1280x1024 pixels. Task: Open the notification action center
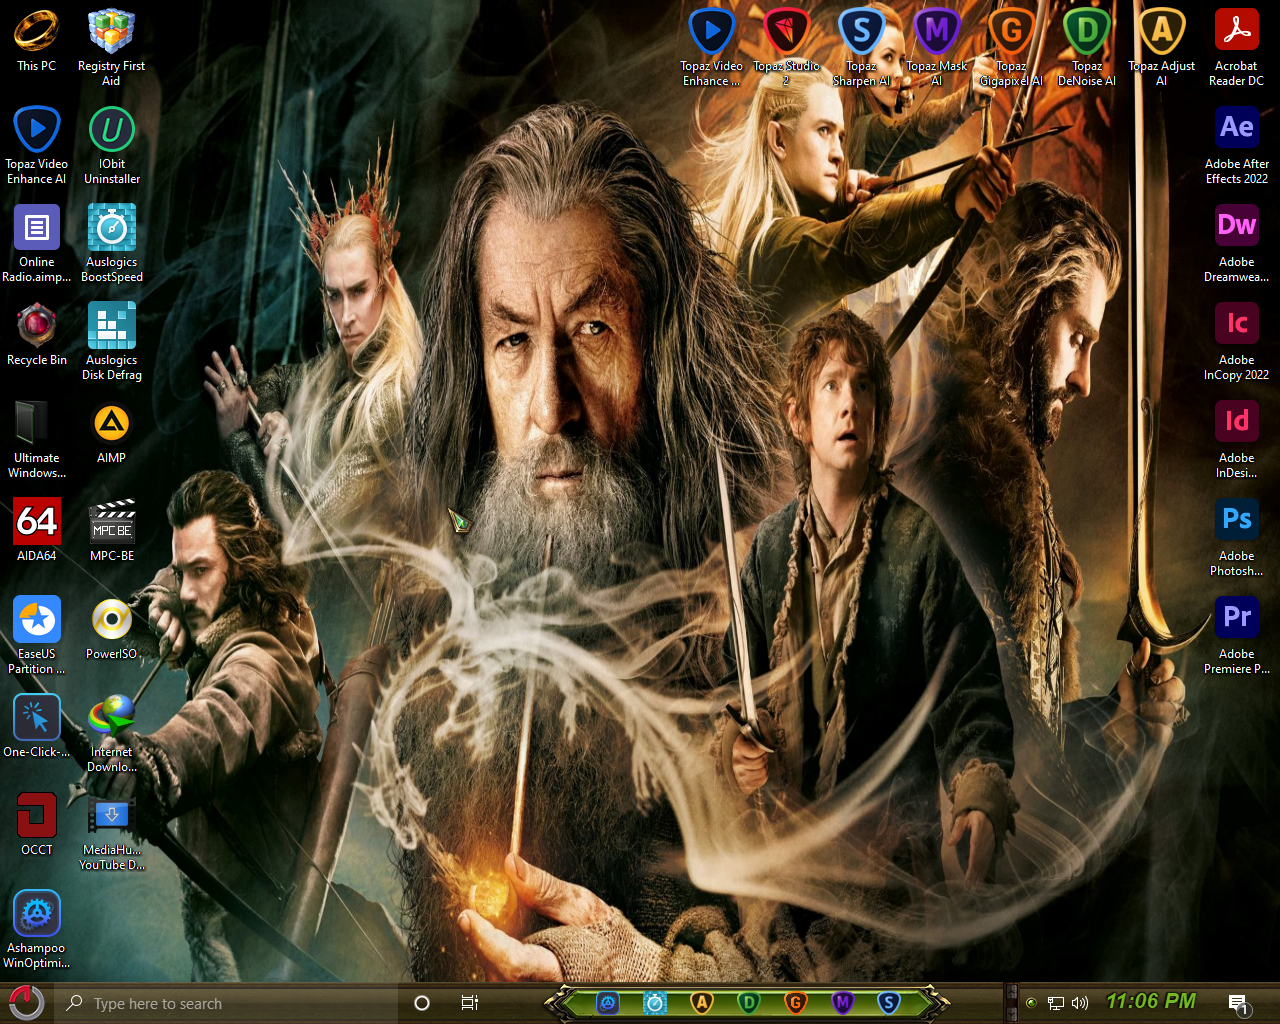click(1238, 1004)
